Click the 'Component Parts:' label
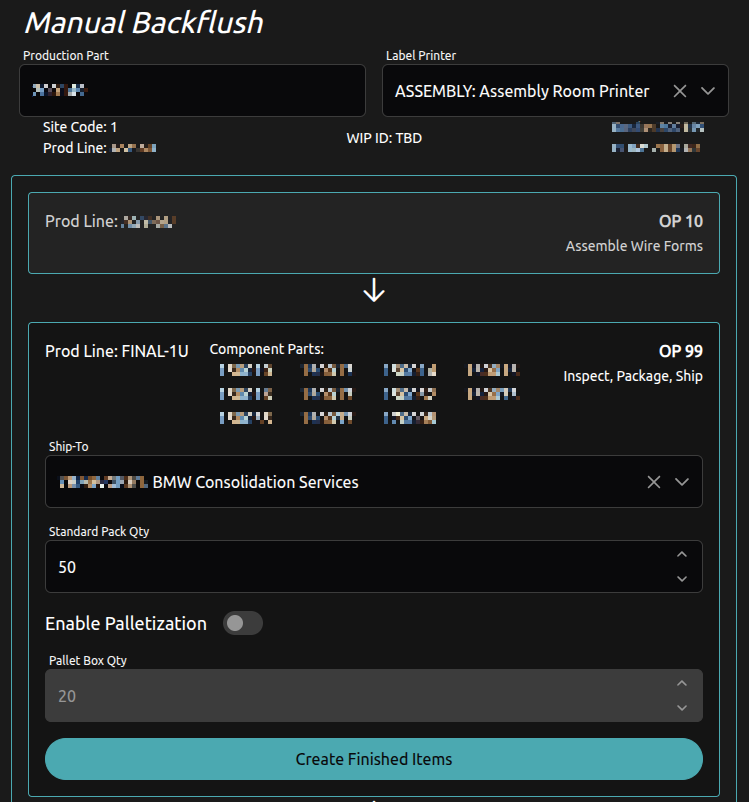This screenshot has width=749, height=802. tap(267, 349)
